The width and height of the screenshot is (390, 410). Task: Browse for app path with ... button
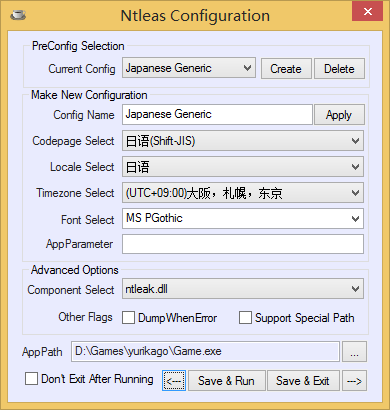pos(354,351)
